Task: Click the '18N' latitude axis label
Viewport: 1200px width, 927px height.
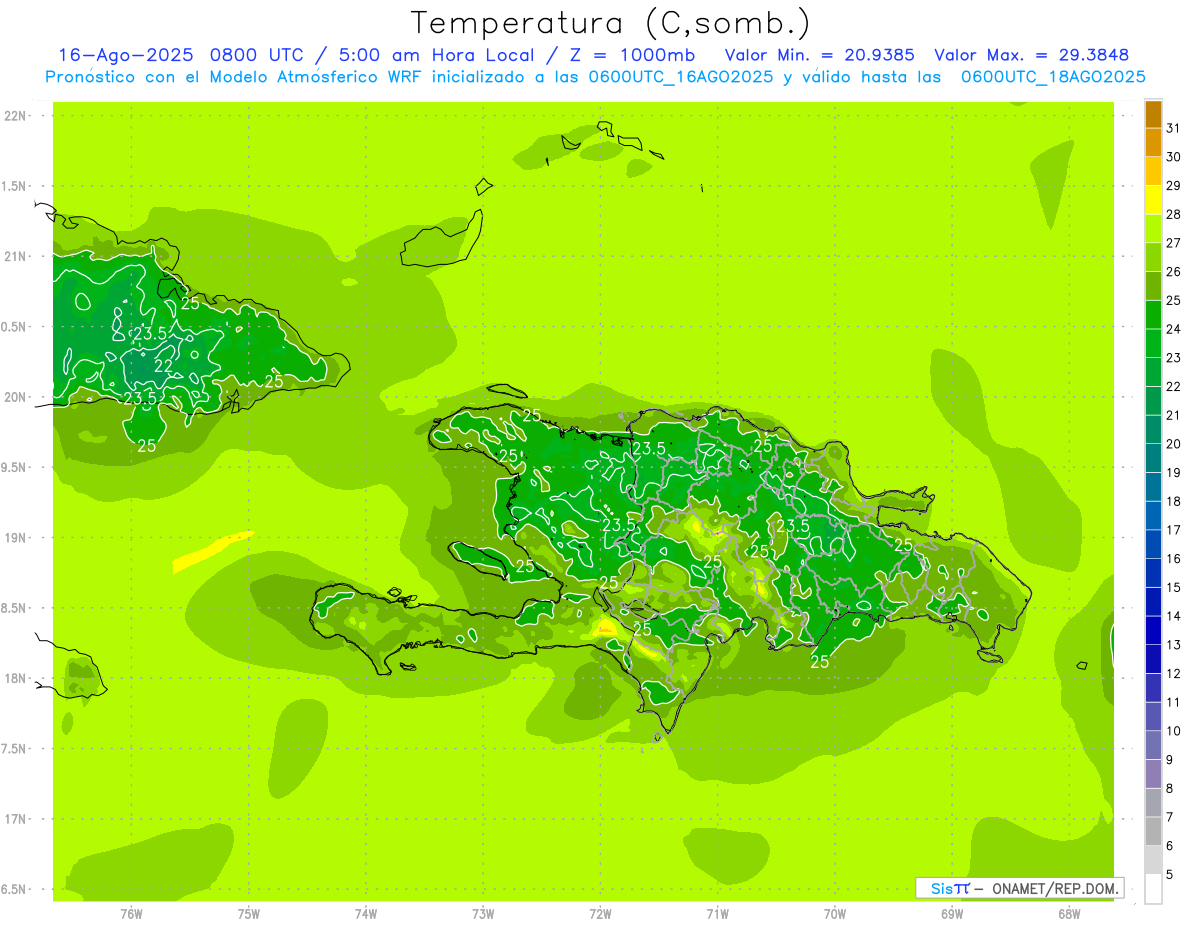Action: pos(17,678)
